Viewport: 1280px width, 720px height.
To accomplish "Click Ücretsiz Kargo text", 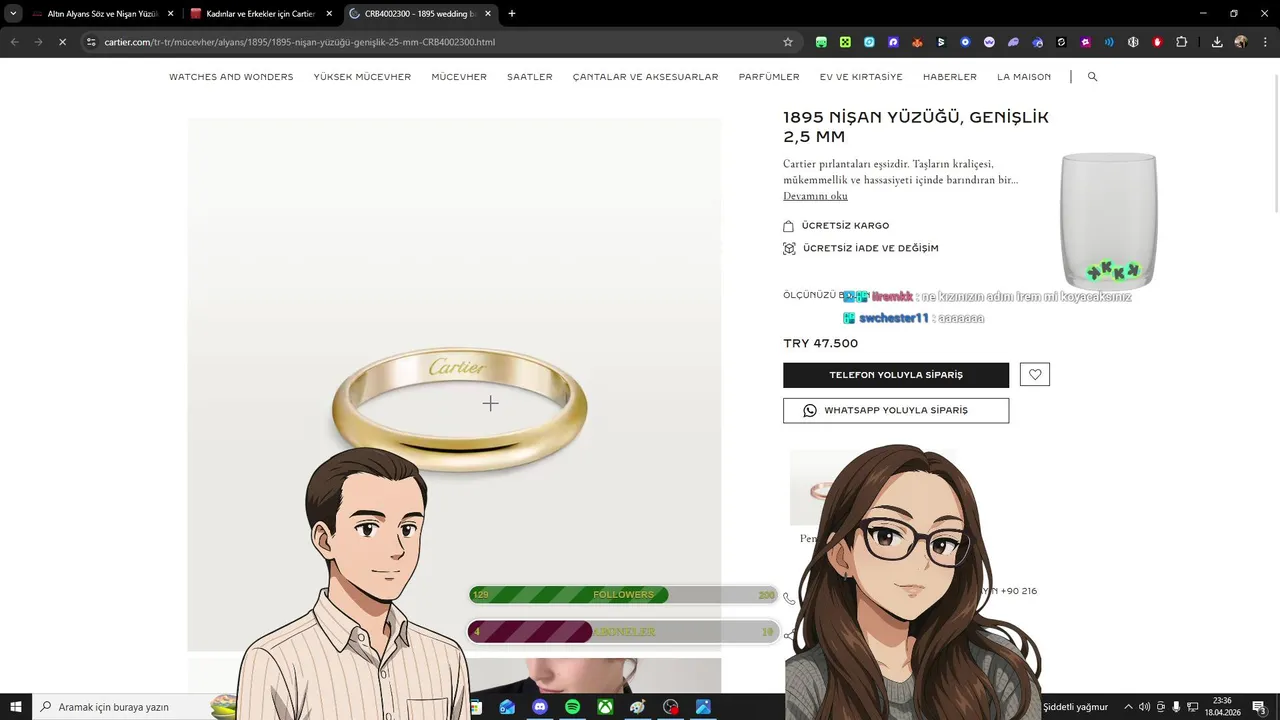I will (x=845, y=226).
